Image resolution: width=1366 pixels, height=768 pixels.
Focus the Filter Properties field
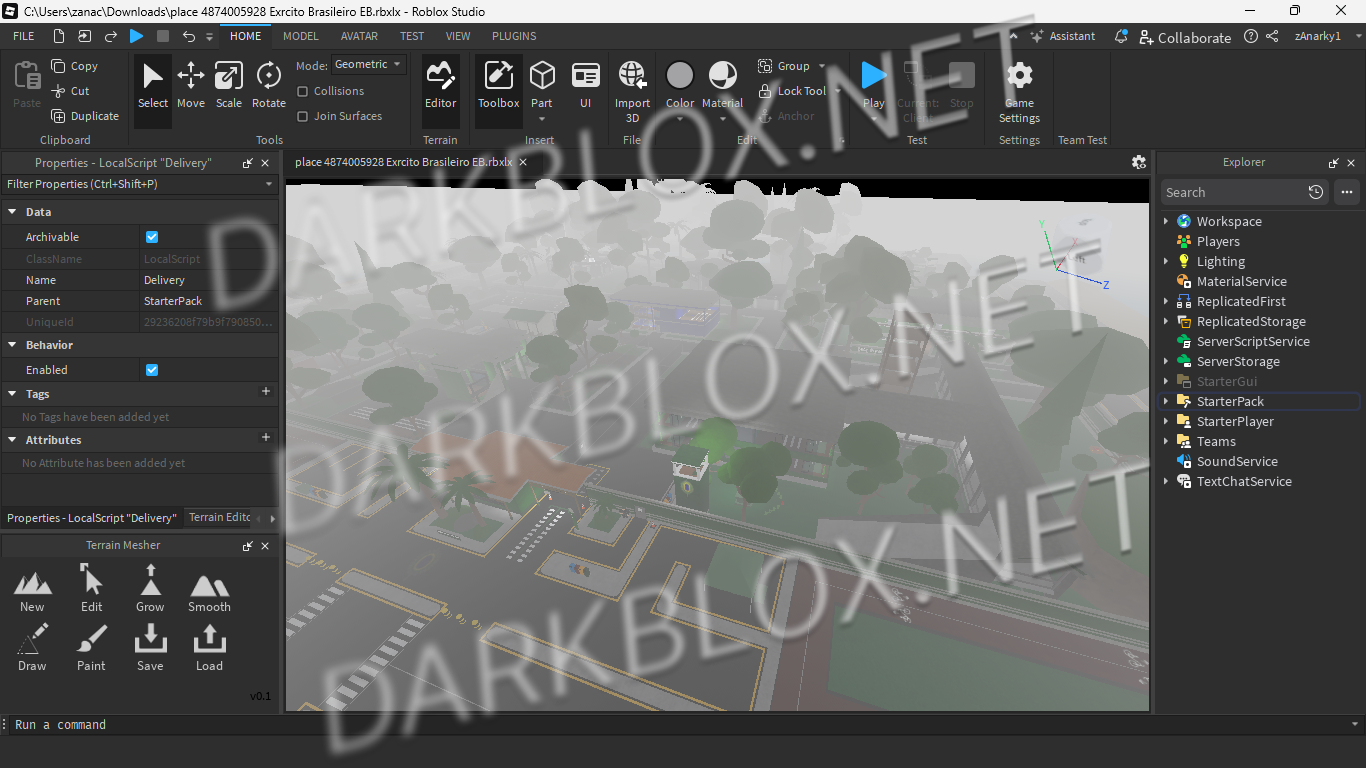[x=139, y=184]
